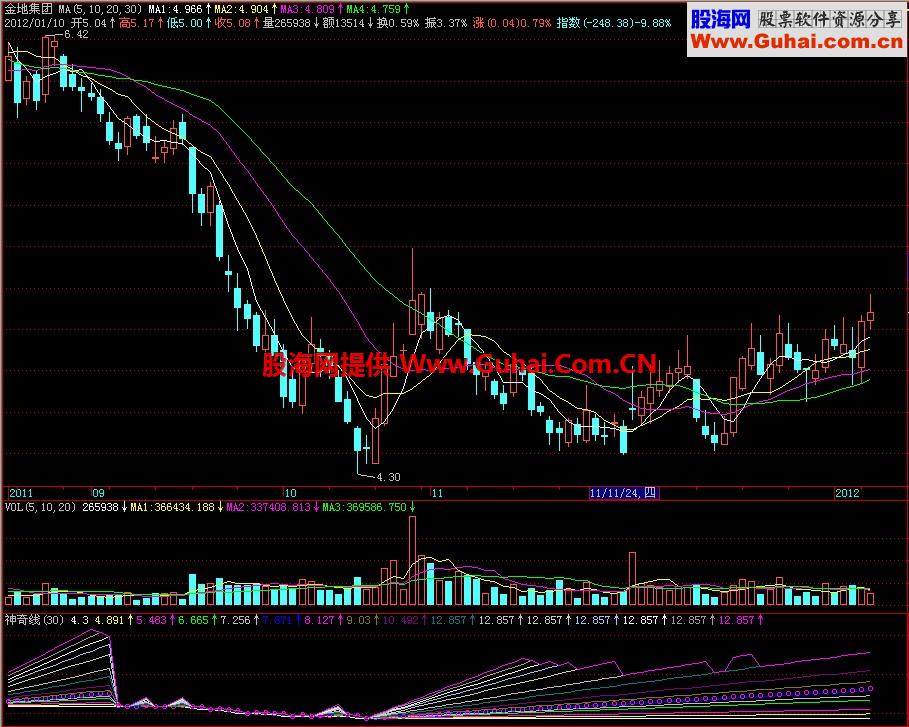The image size is (909, 727).
Task: Select the 11 month label on time axis
Action: pos(437,493)
